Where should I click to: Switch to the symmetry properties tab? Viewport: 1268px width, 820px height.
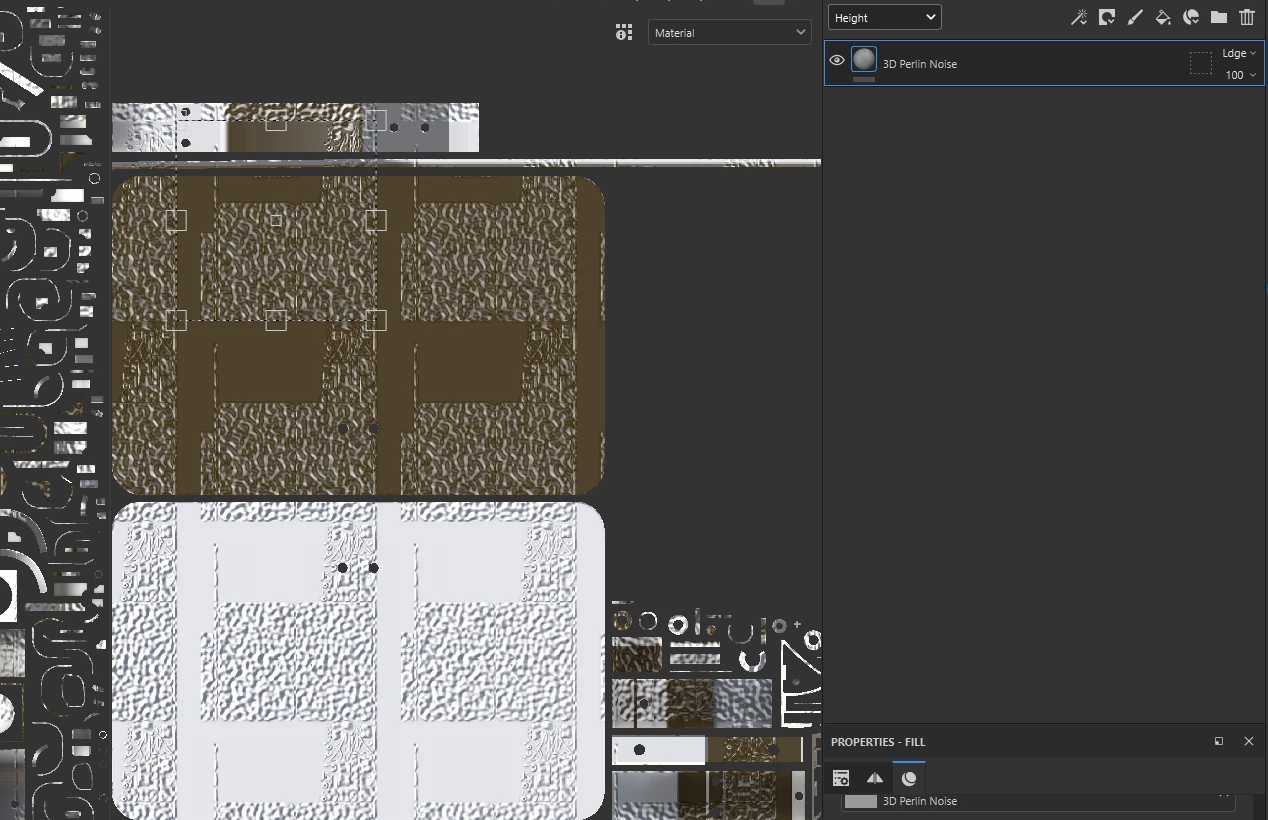(x=875, y=778)
